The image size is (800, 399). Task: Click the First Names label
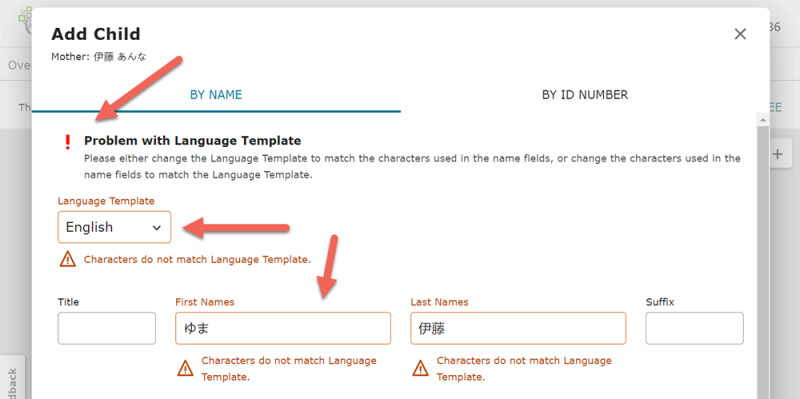coord(205,302)
